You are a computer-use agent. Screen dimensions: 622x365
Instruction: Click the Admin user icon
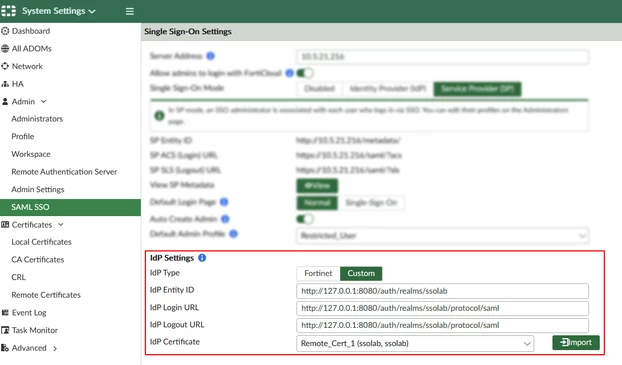coord(5,102)
